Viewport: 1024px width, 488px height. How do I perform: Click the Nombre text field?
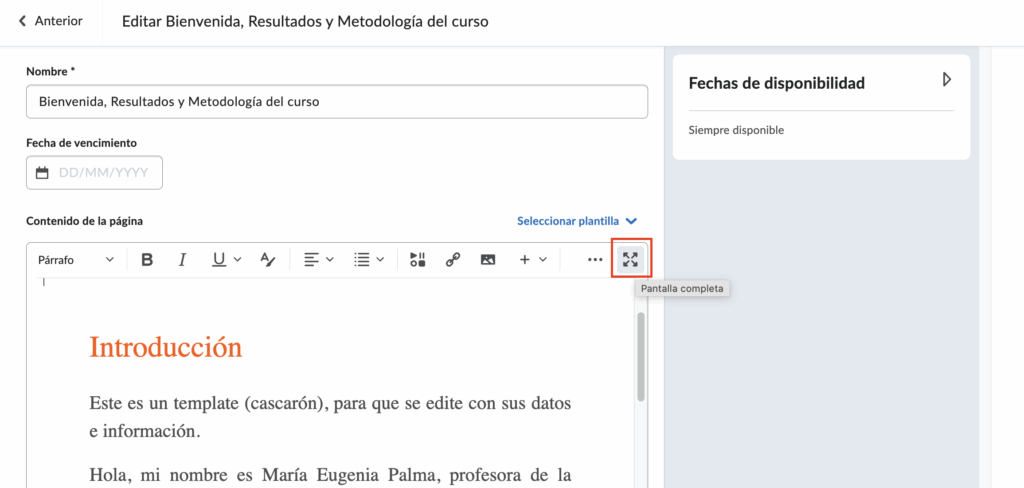click(336, 101)
